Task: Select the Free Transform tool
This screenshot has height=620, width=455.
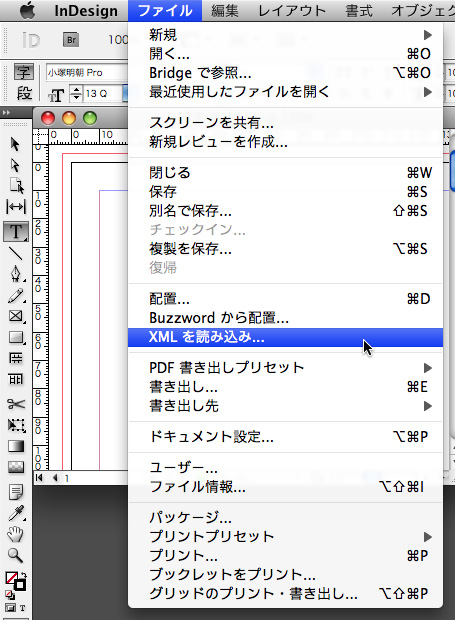Action: 16,425
